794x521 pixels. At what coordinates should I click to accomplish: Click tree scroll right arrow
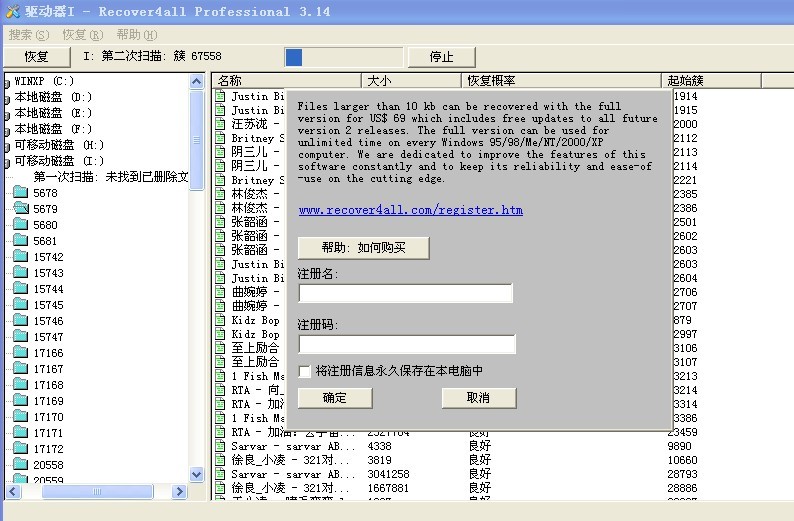(179, 491)
